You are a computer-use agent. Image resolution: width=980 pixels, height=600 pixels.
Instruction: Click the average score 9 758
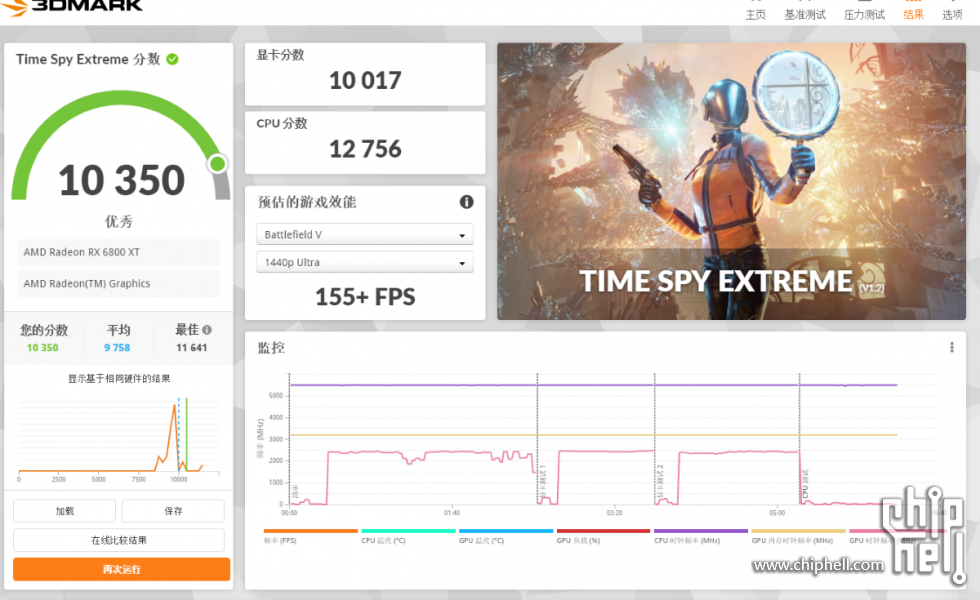tap(117, 348)
